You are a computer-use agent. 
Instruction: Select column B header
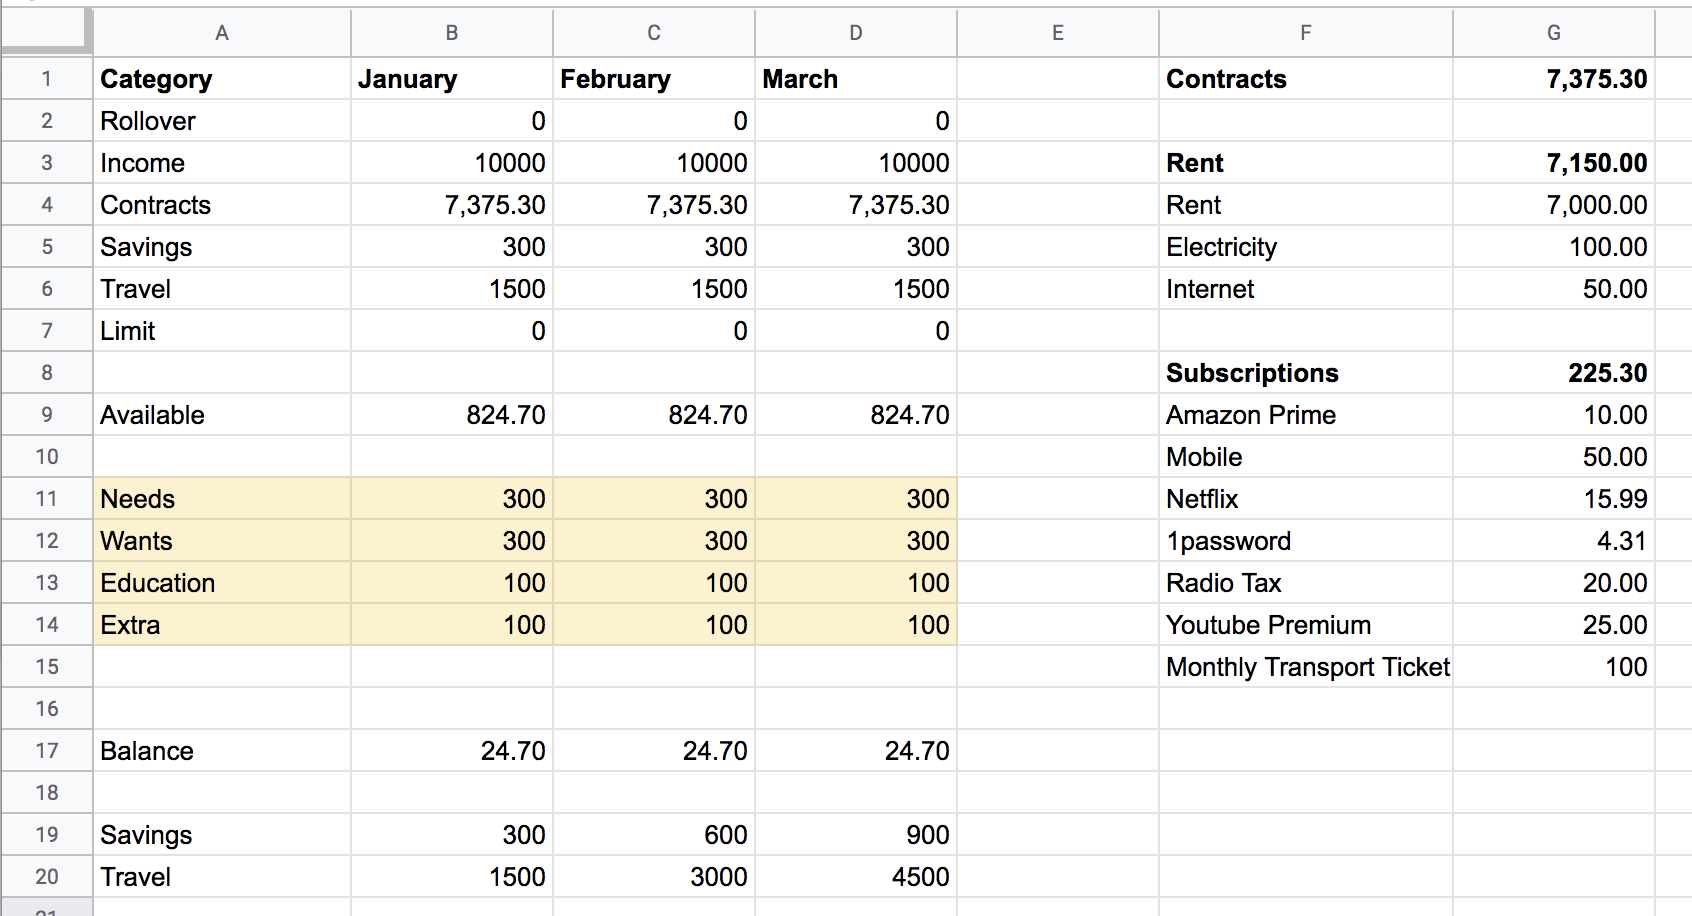point(452,33)
